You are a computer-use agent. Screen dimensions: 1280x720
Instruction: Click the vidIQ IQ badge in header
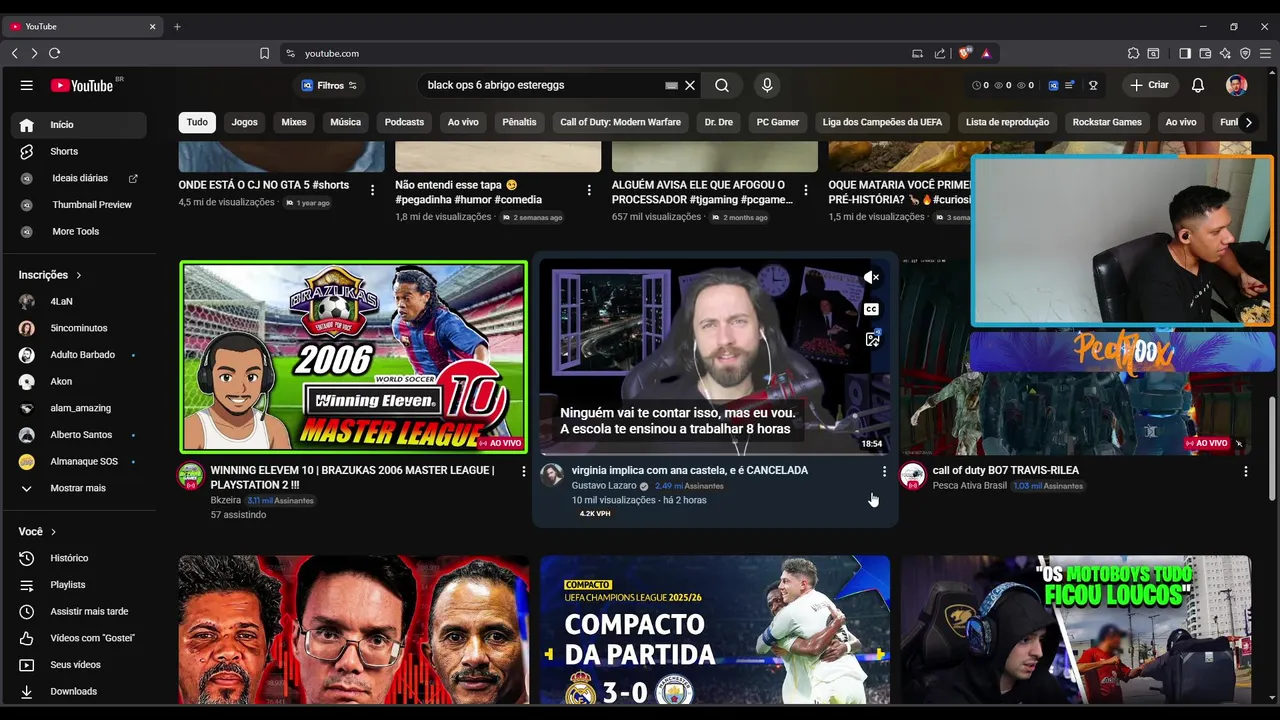pyautogui.click(x=1054, y=85)
